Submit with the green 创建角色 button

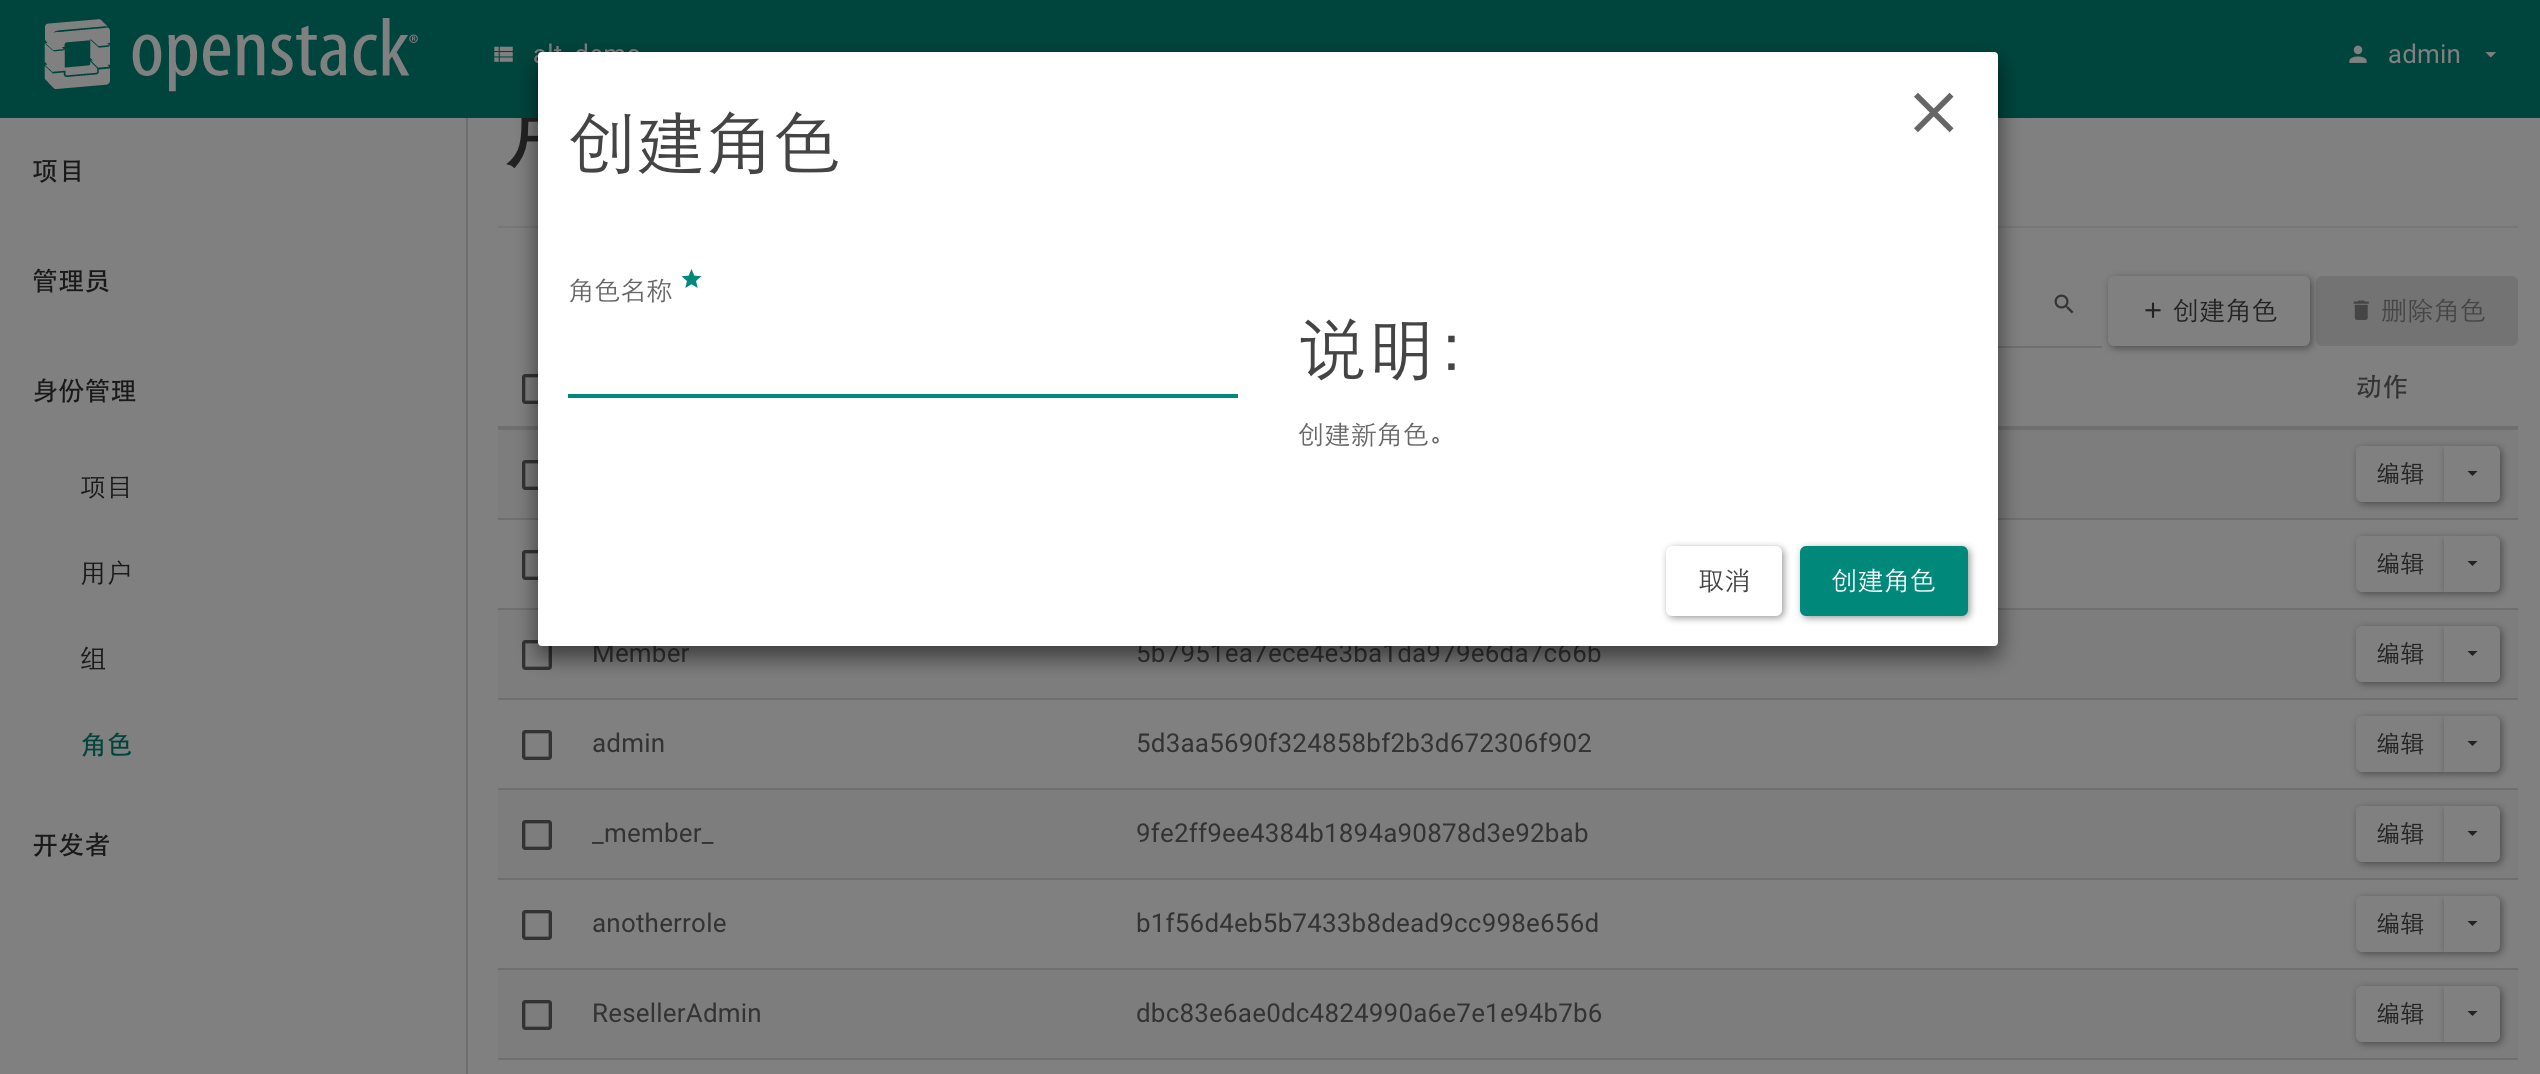1883,580
